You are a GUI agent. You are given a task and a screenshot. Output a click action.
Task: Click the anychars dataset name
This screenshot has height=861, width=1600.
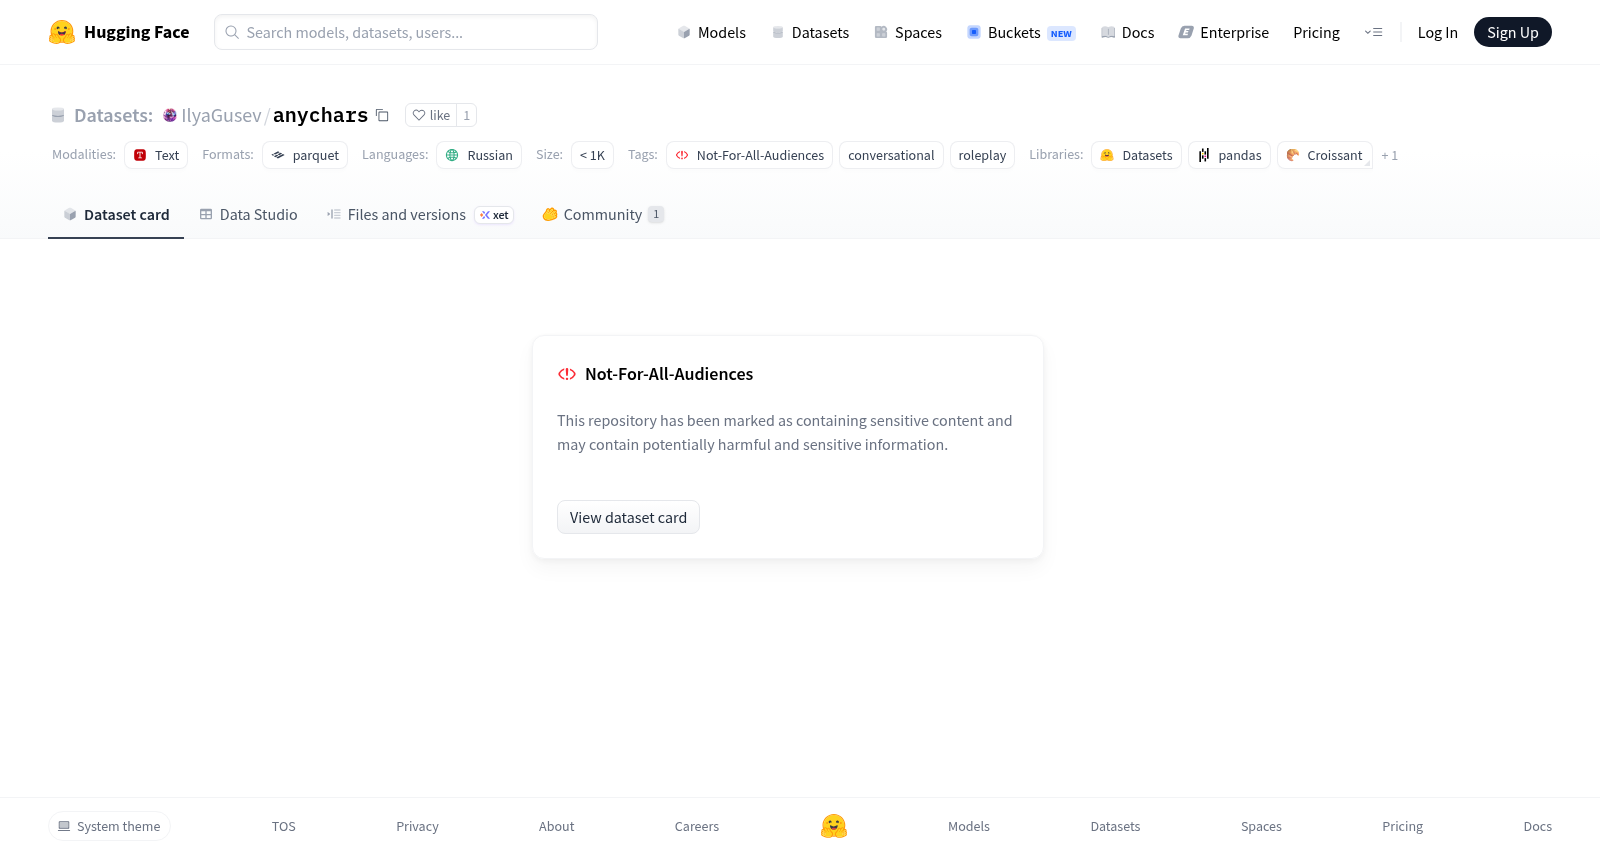(x=320, y=115)
